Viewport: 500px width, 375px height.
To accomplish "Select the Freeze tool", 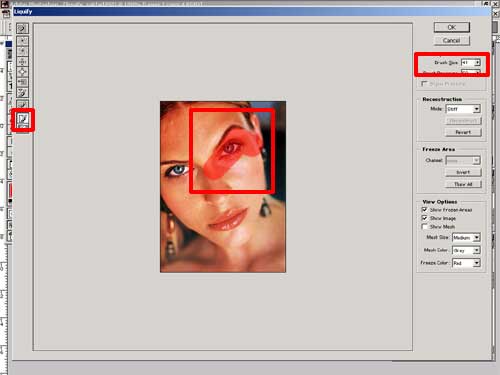I will click(x=23, y=119).
